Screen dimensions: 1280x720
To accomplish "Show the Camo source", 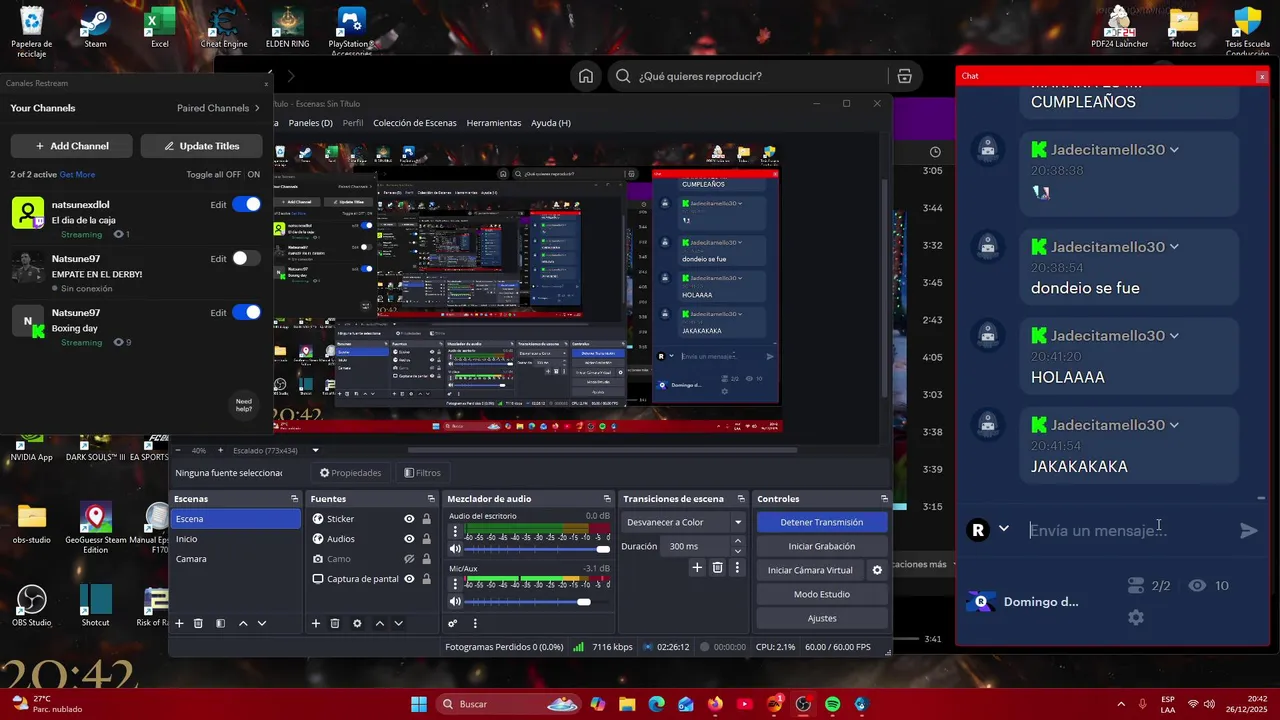I will click(x=409, y=559).
